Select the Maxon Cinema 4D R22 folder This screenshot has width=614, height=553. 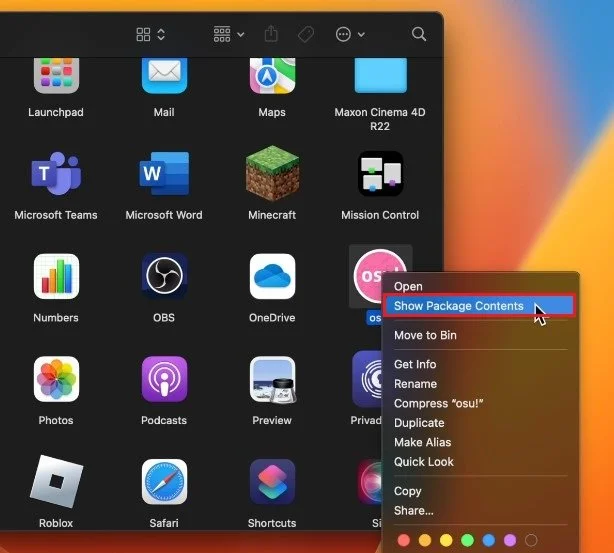click(x=380, y=75)
